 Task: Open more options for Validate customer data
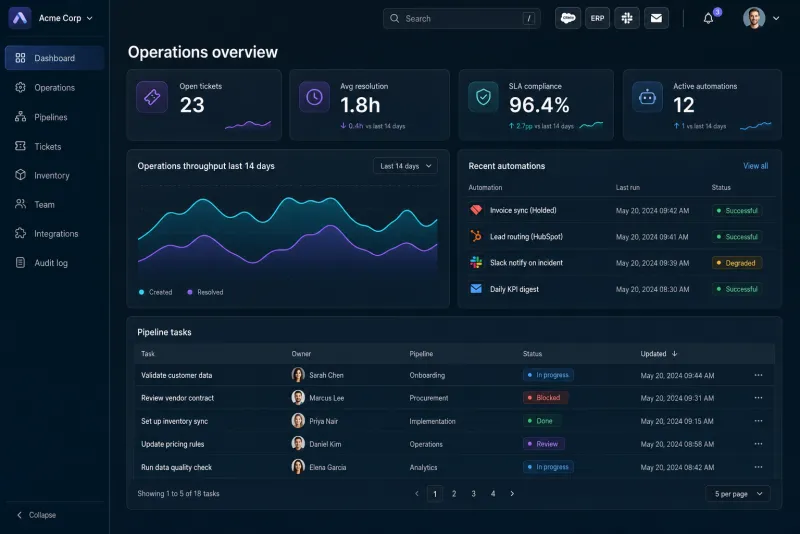pyautogui.click(x=758, y=375)
